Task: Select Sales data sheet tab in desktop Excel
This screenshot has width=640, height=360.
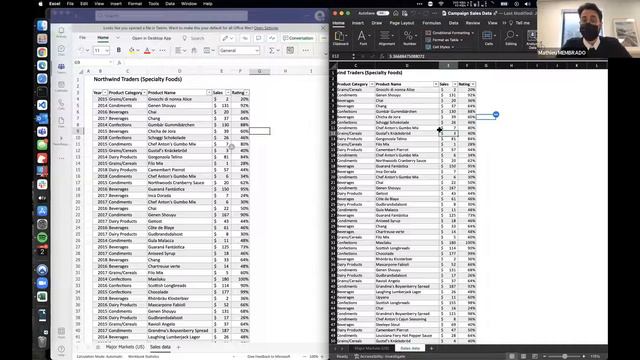Action: point(410,349)
